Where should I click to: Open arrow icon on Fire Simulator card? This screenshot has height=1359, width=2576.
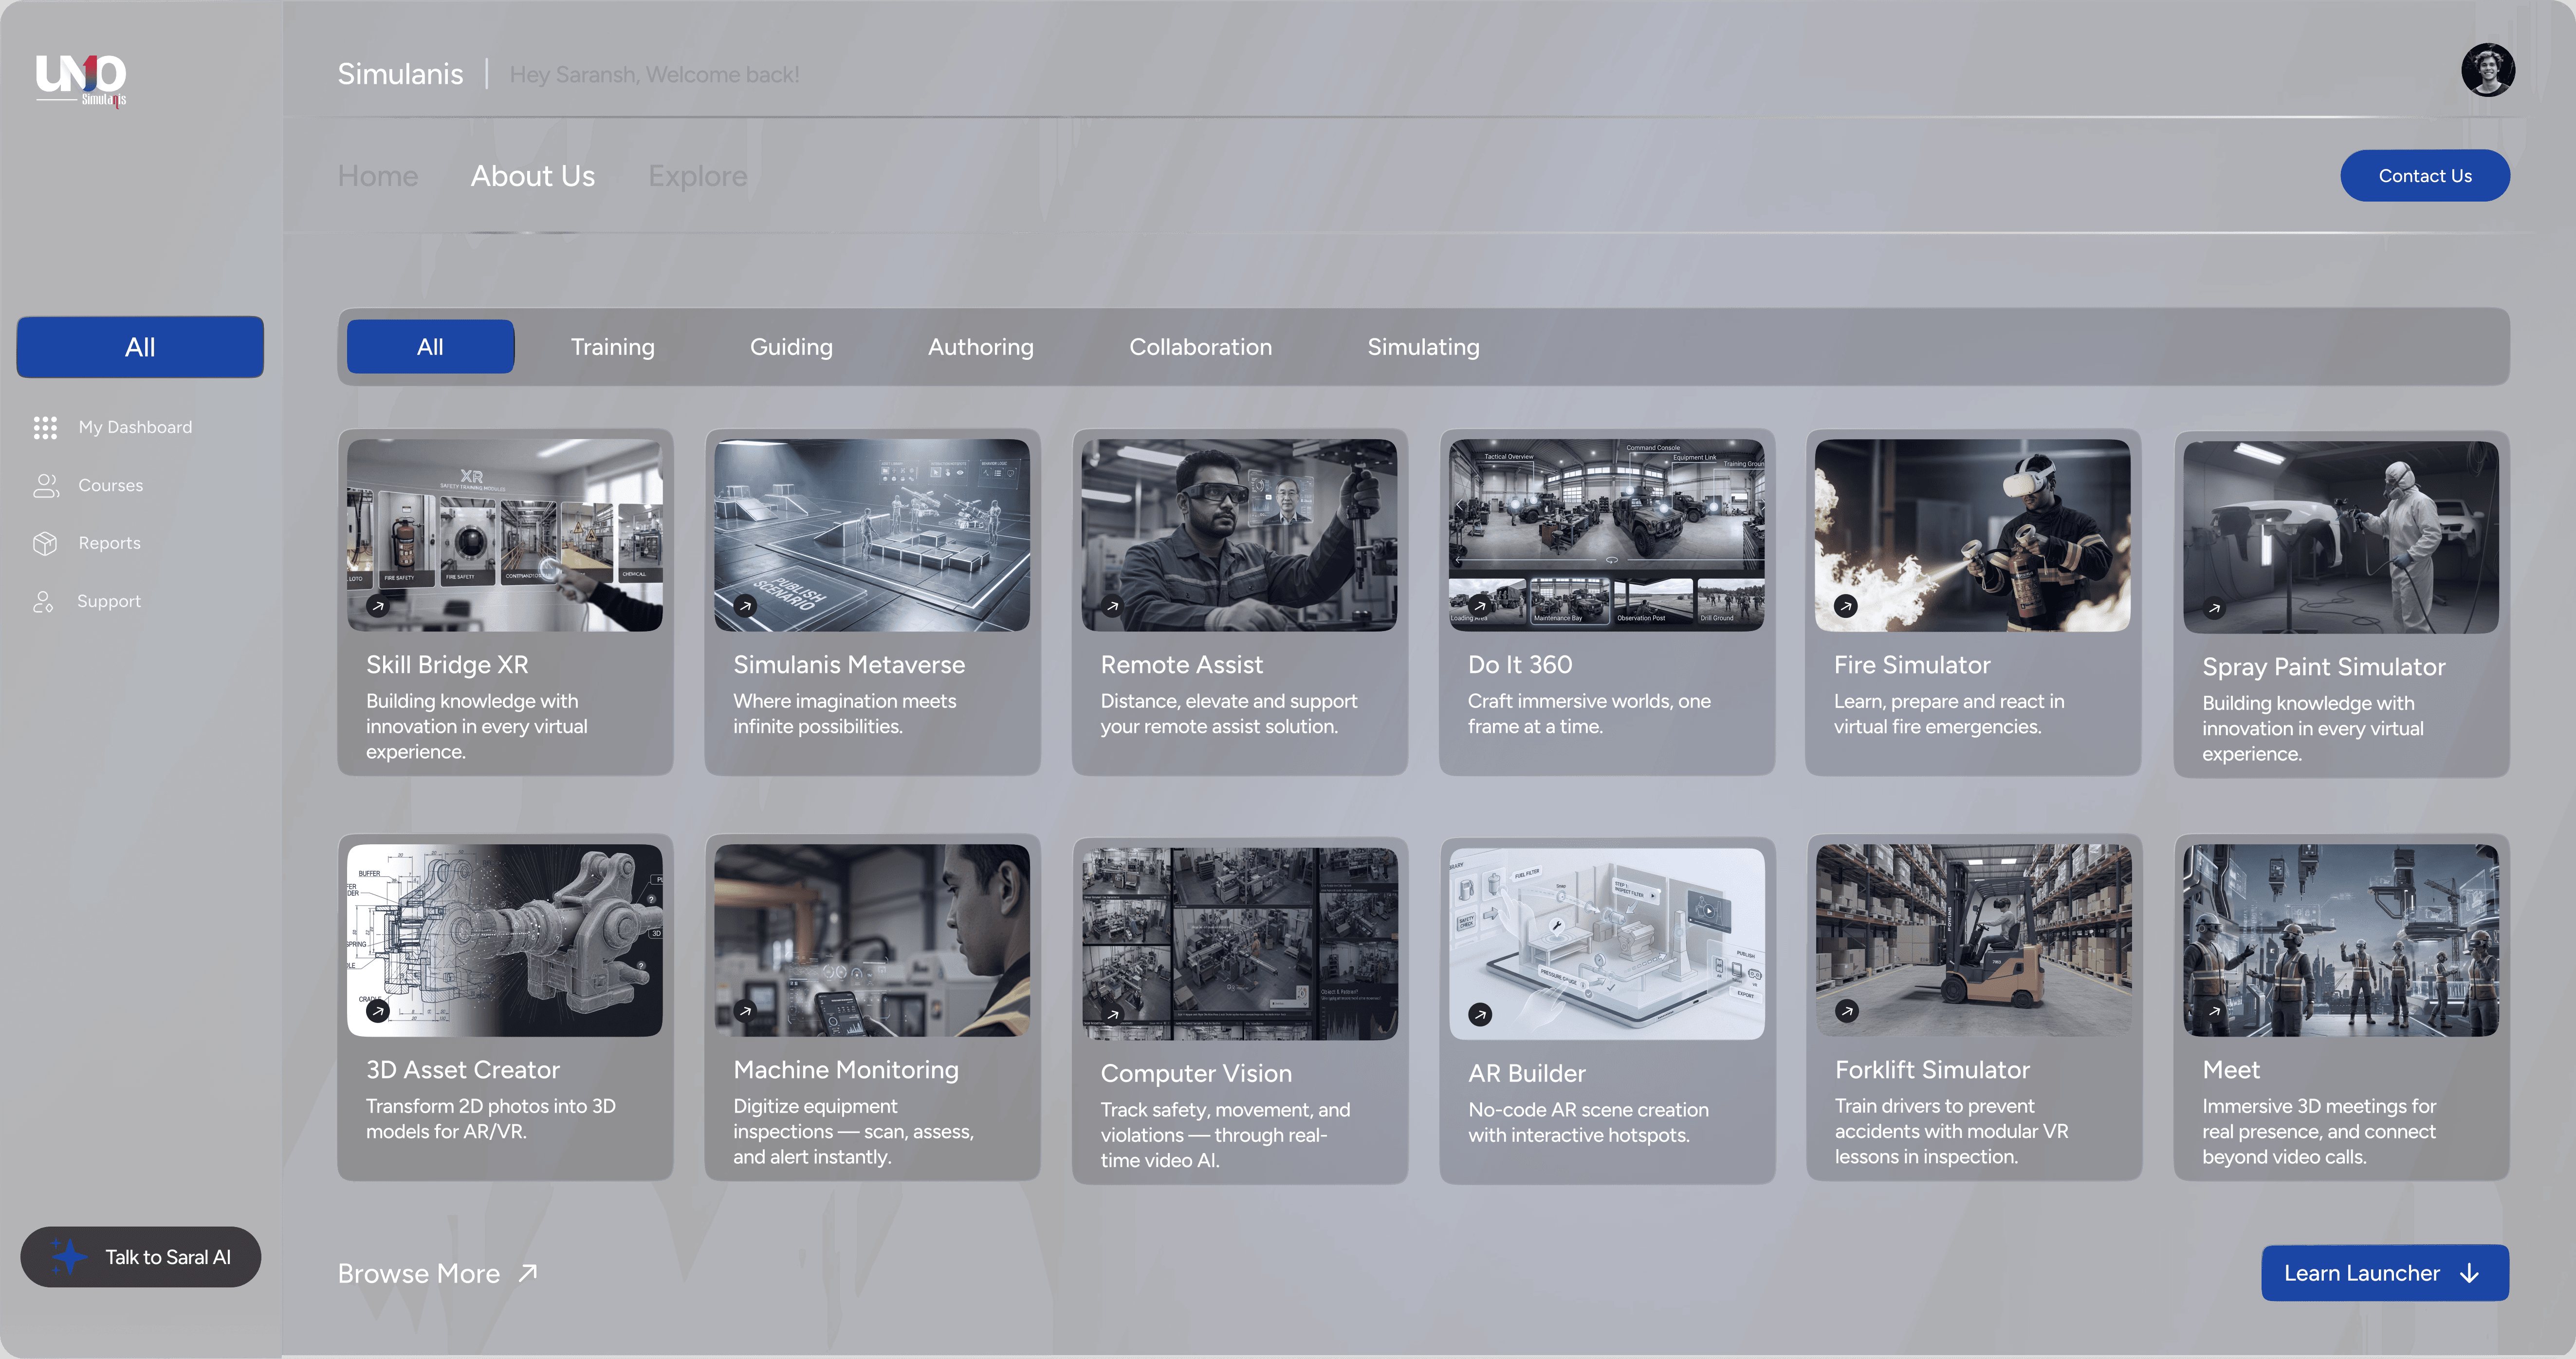(1846, 606)
